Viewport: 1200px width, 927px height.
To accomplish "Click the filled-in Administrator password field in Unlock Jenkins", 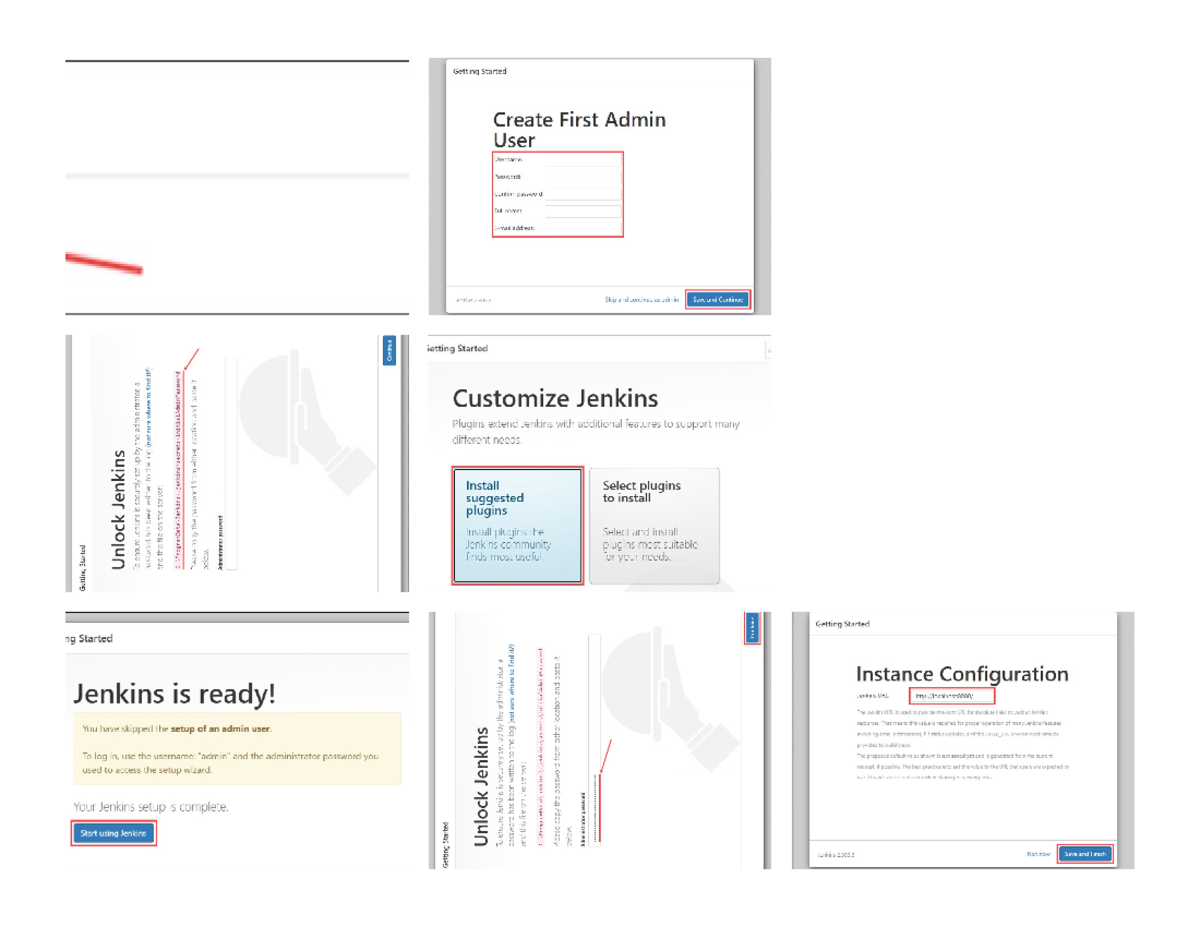I will pyautogui.click(x=594, y=740).
